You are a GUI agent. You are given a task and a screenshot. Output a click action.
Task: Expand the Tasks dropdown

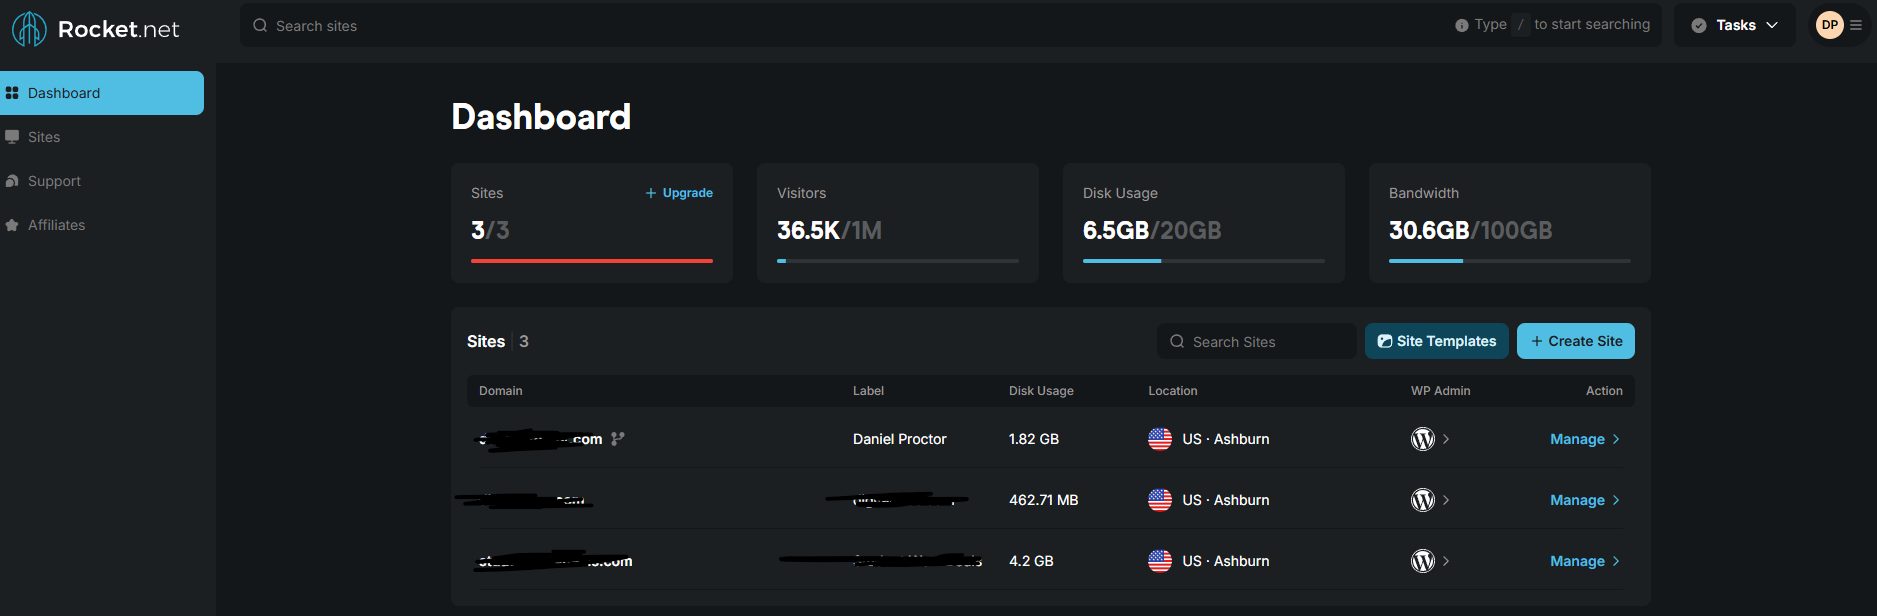[1735, 25]
